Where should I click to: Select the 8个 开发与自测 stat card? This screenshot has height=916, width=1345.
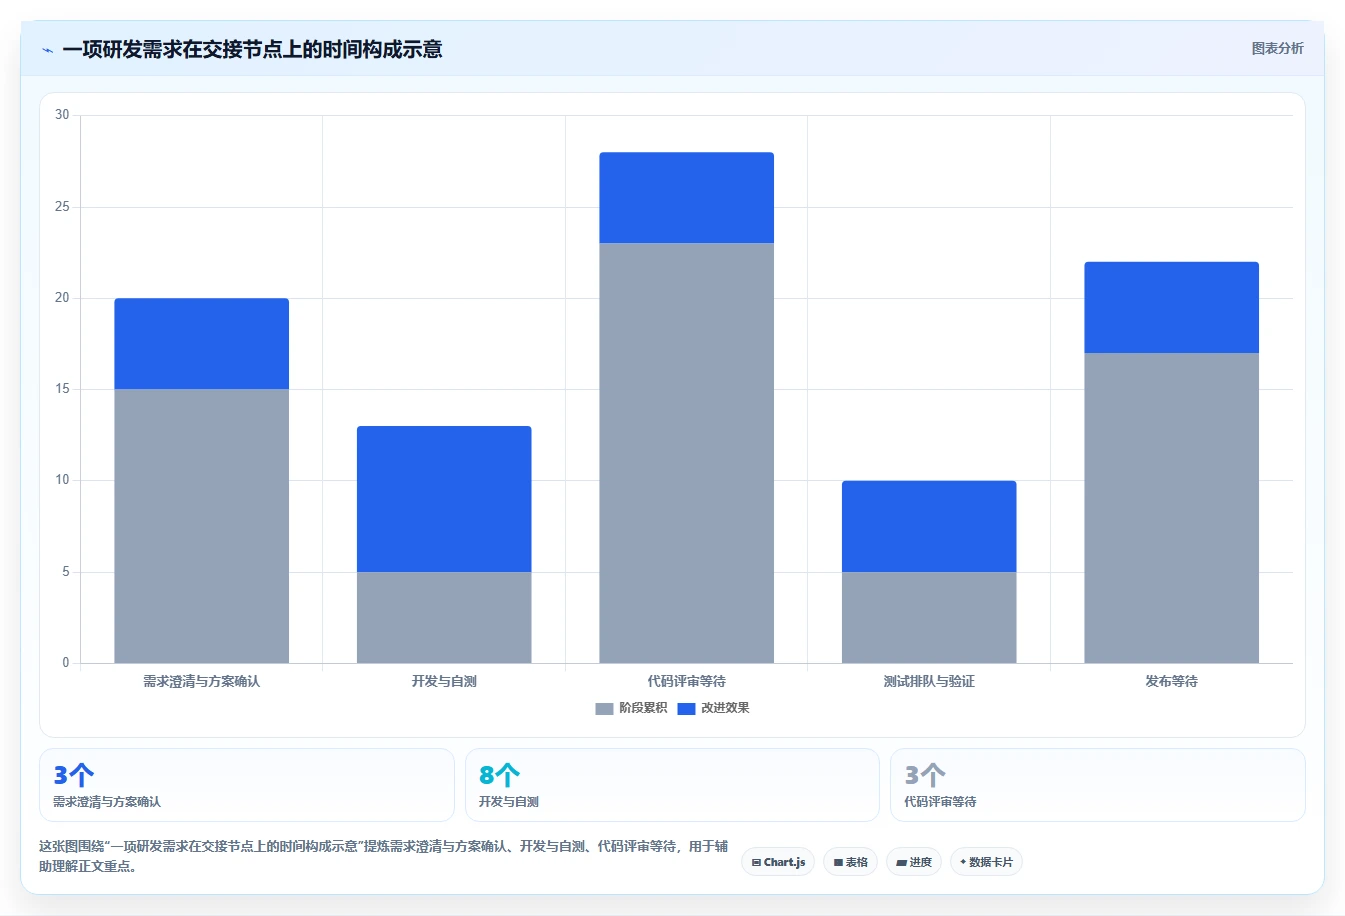672,785
